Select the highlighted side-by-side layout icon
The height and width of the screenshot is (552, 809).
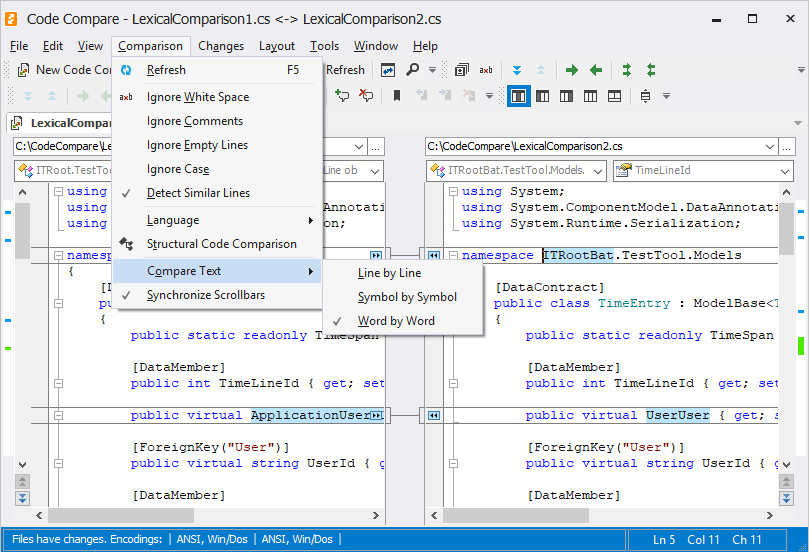click(x=518, y=96)
